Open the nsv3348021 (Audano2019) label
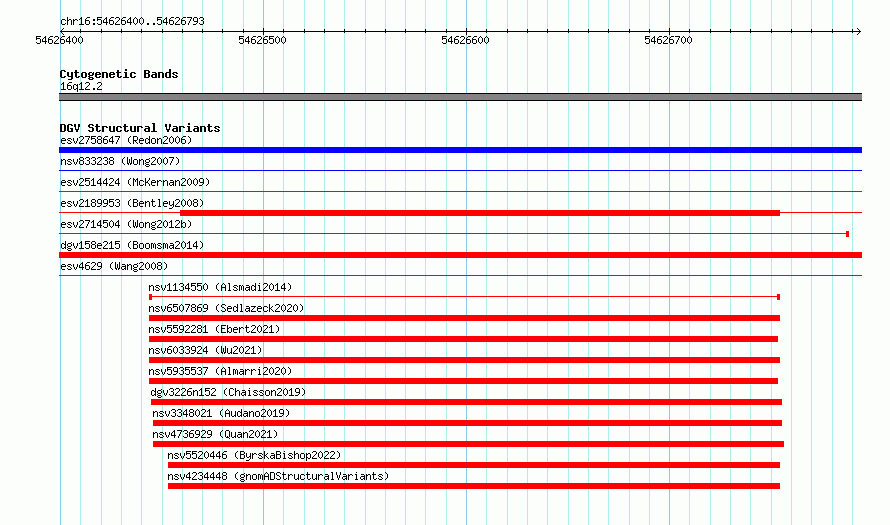 click(221, 413)
